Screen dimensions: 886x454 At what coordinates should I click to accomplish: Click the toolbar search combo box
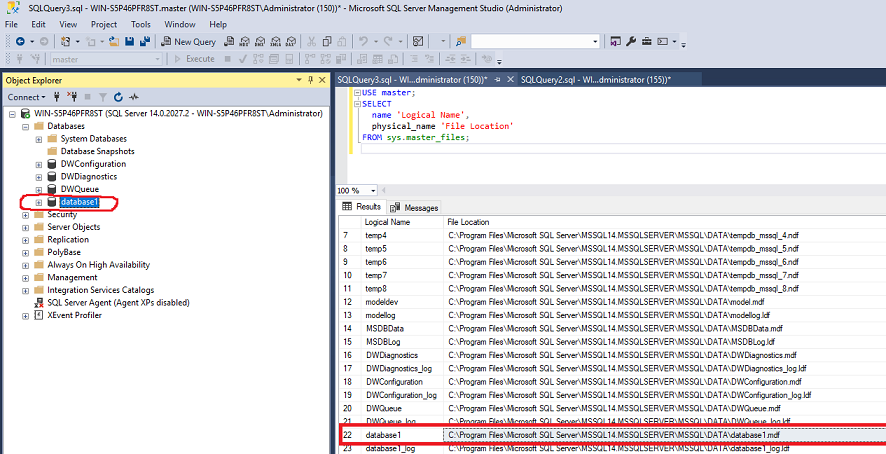(535, 41)
